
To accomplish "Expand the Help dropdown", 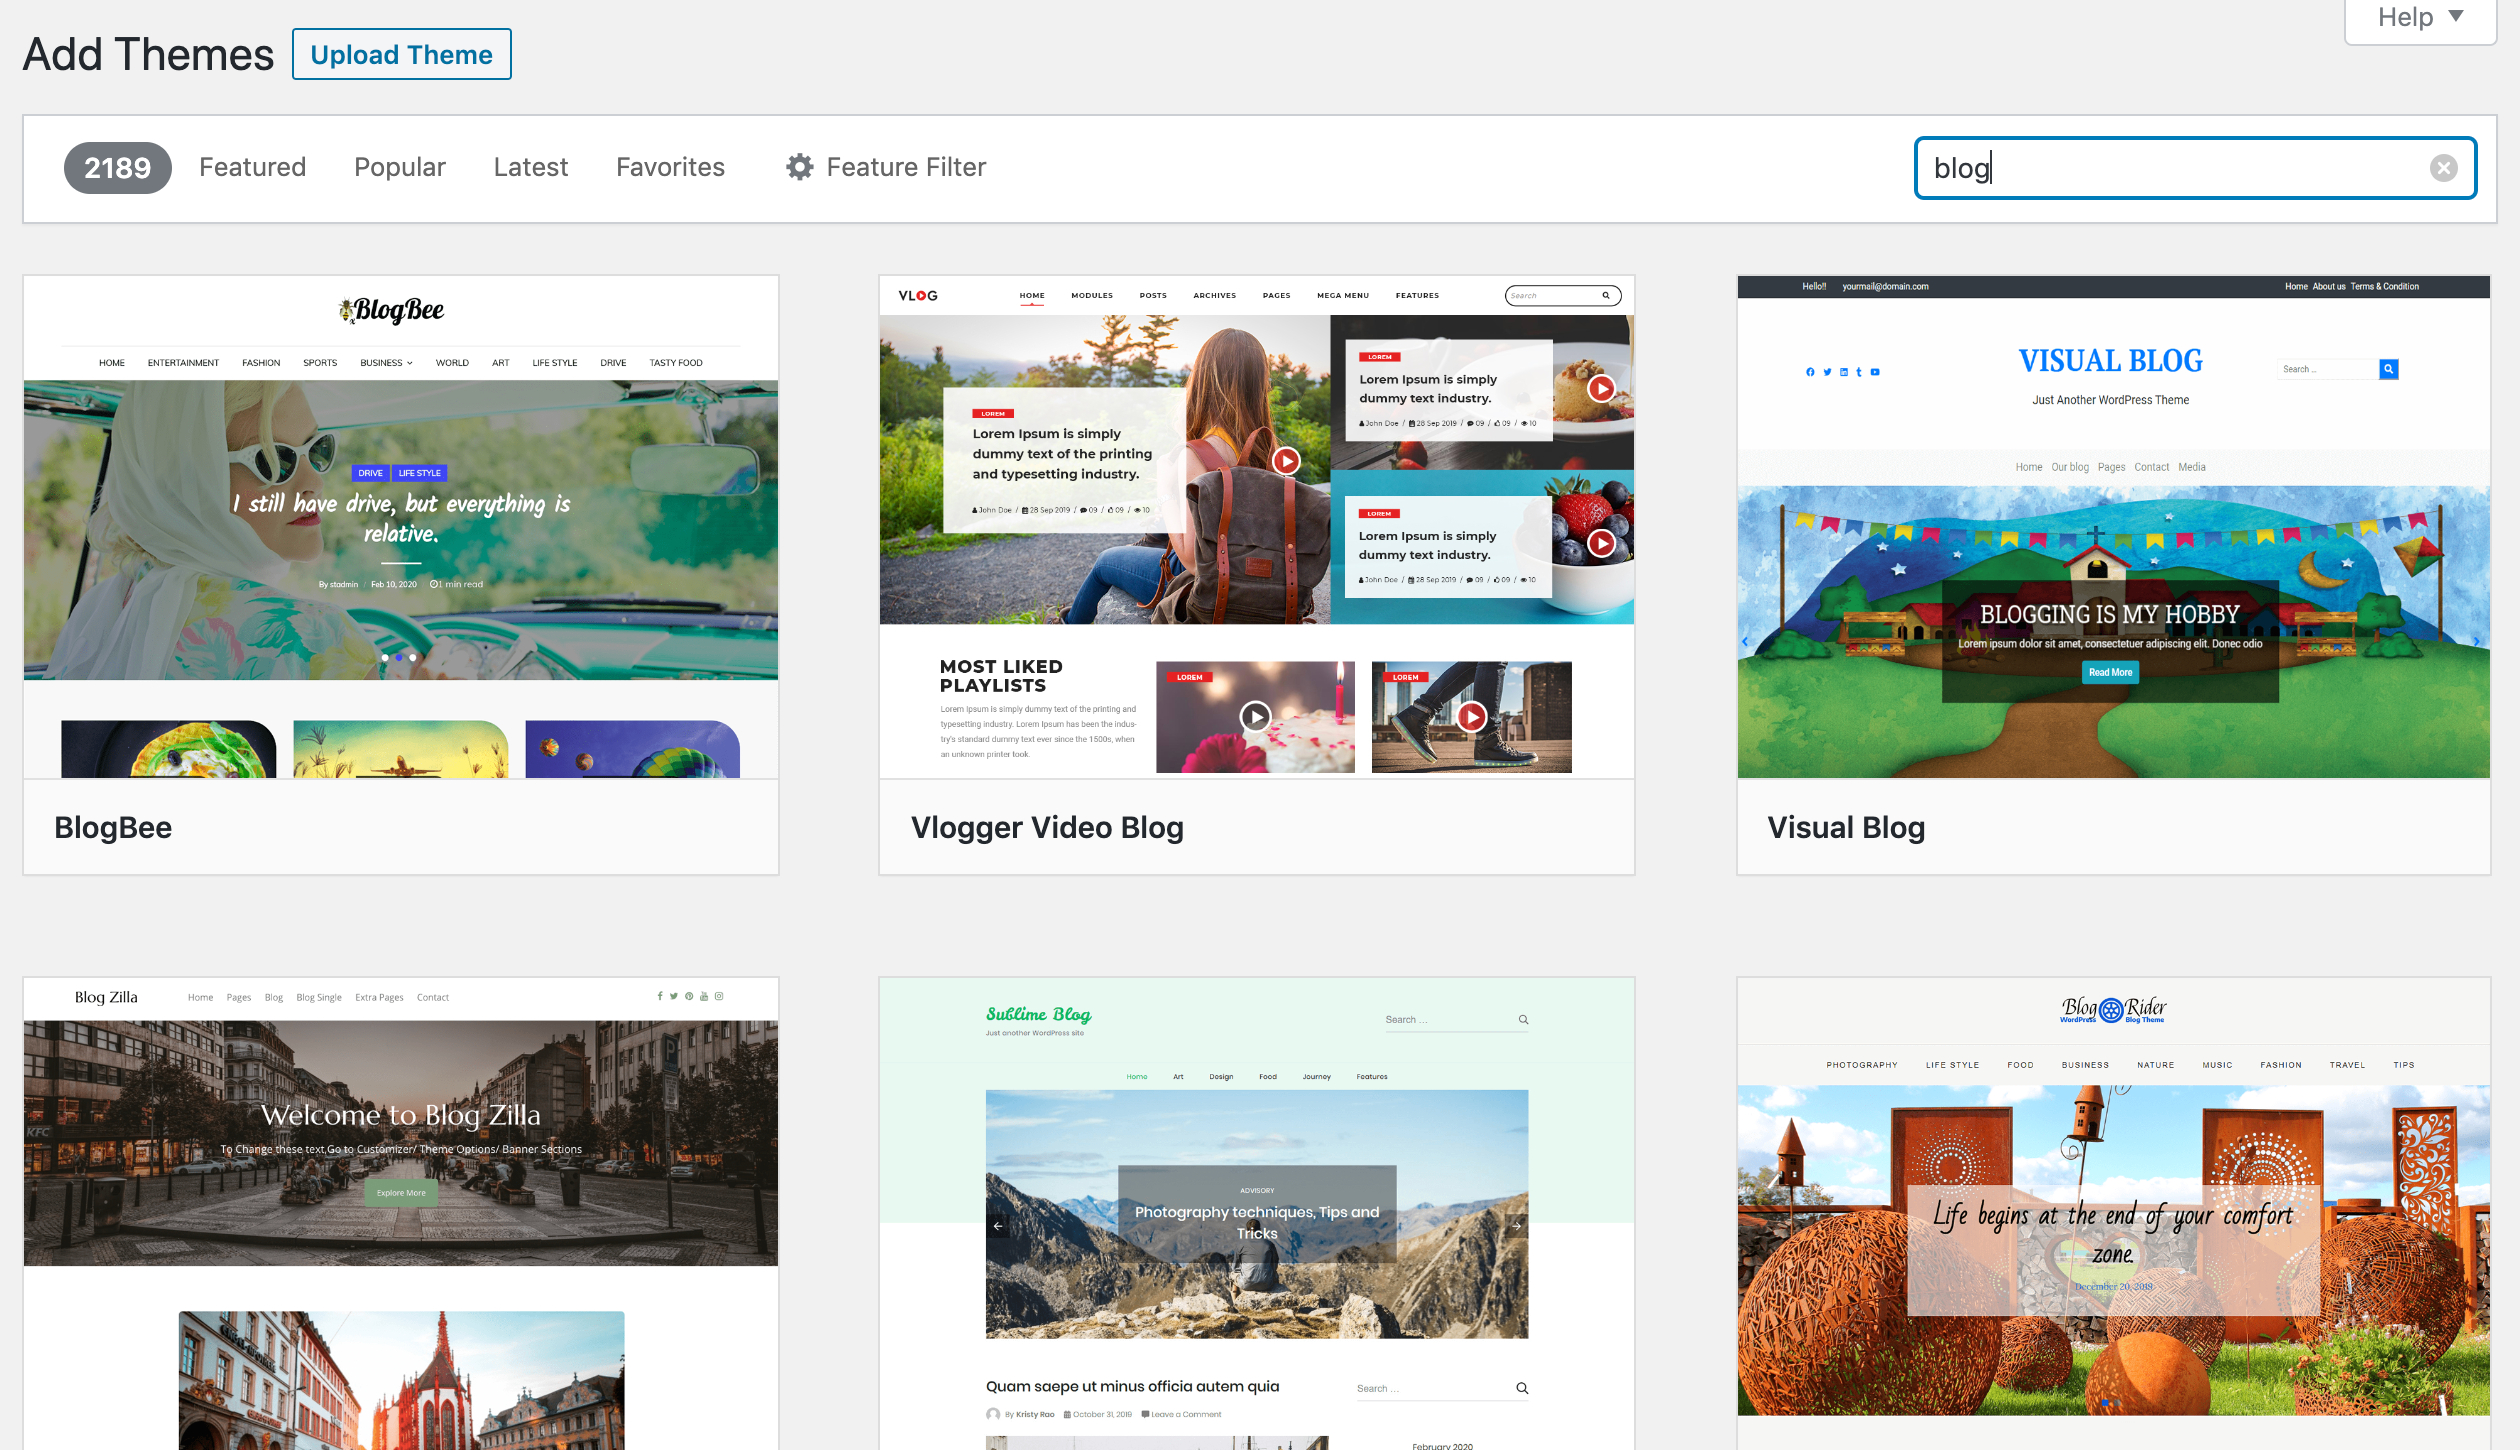I will (x=2419, y=18).
